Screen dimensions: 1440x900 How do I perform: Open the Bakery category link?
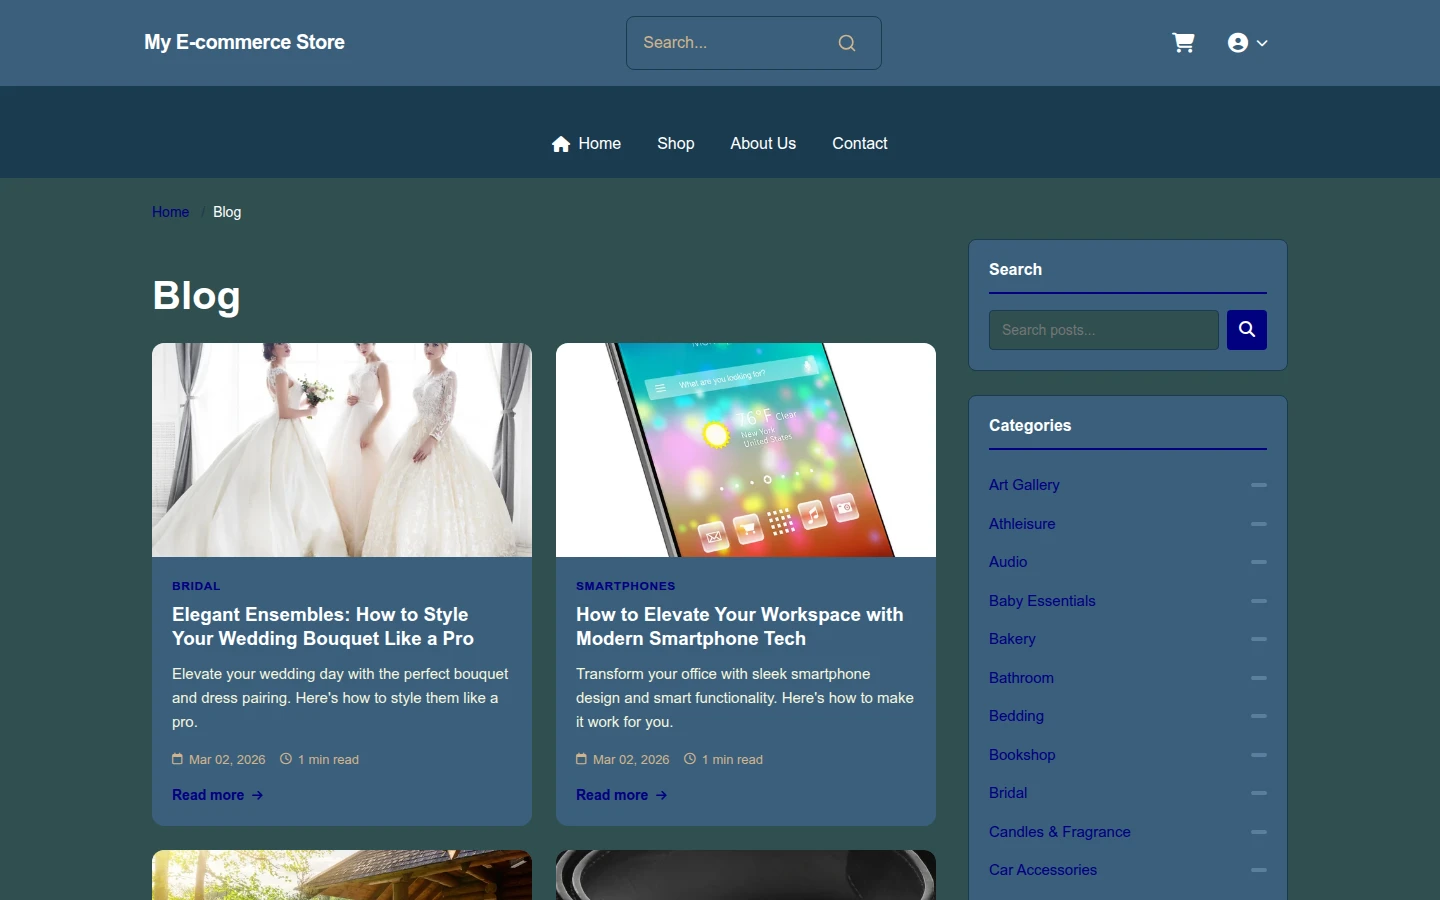1012,639
